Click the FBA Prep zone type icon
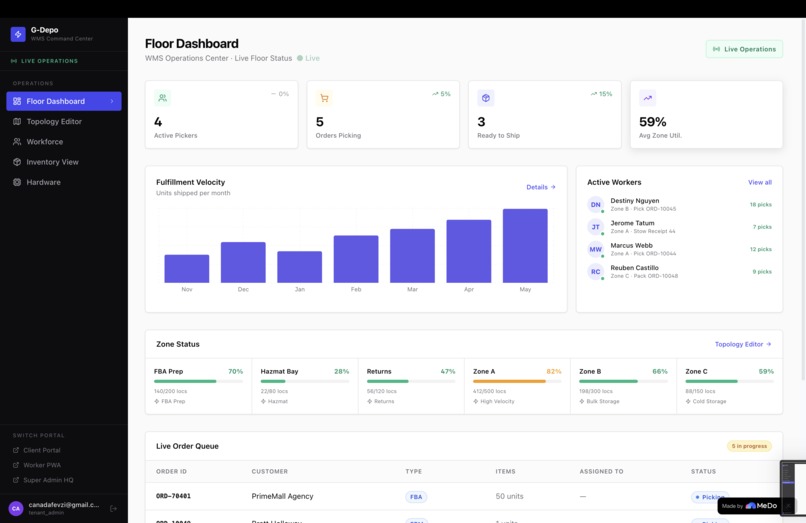Viewport: 806px width, 523px height. click(156, 401)
